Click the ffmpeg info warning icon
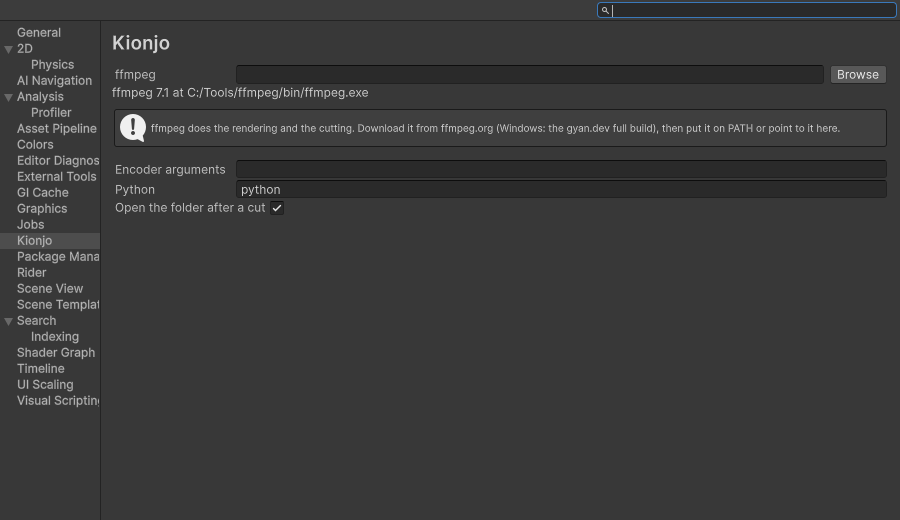 tap(133, 128)
